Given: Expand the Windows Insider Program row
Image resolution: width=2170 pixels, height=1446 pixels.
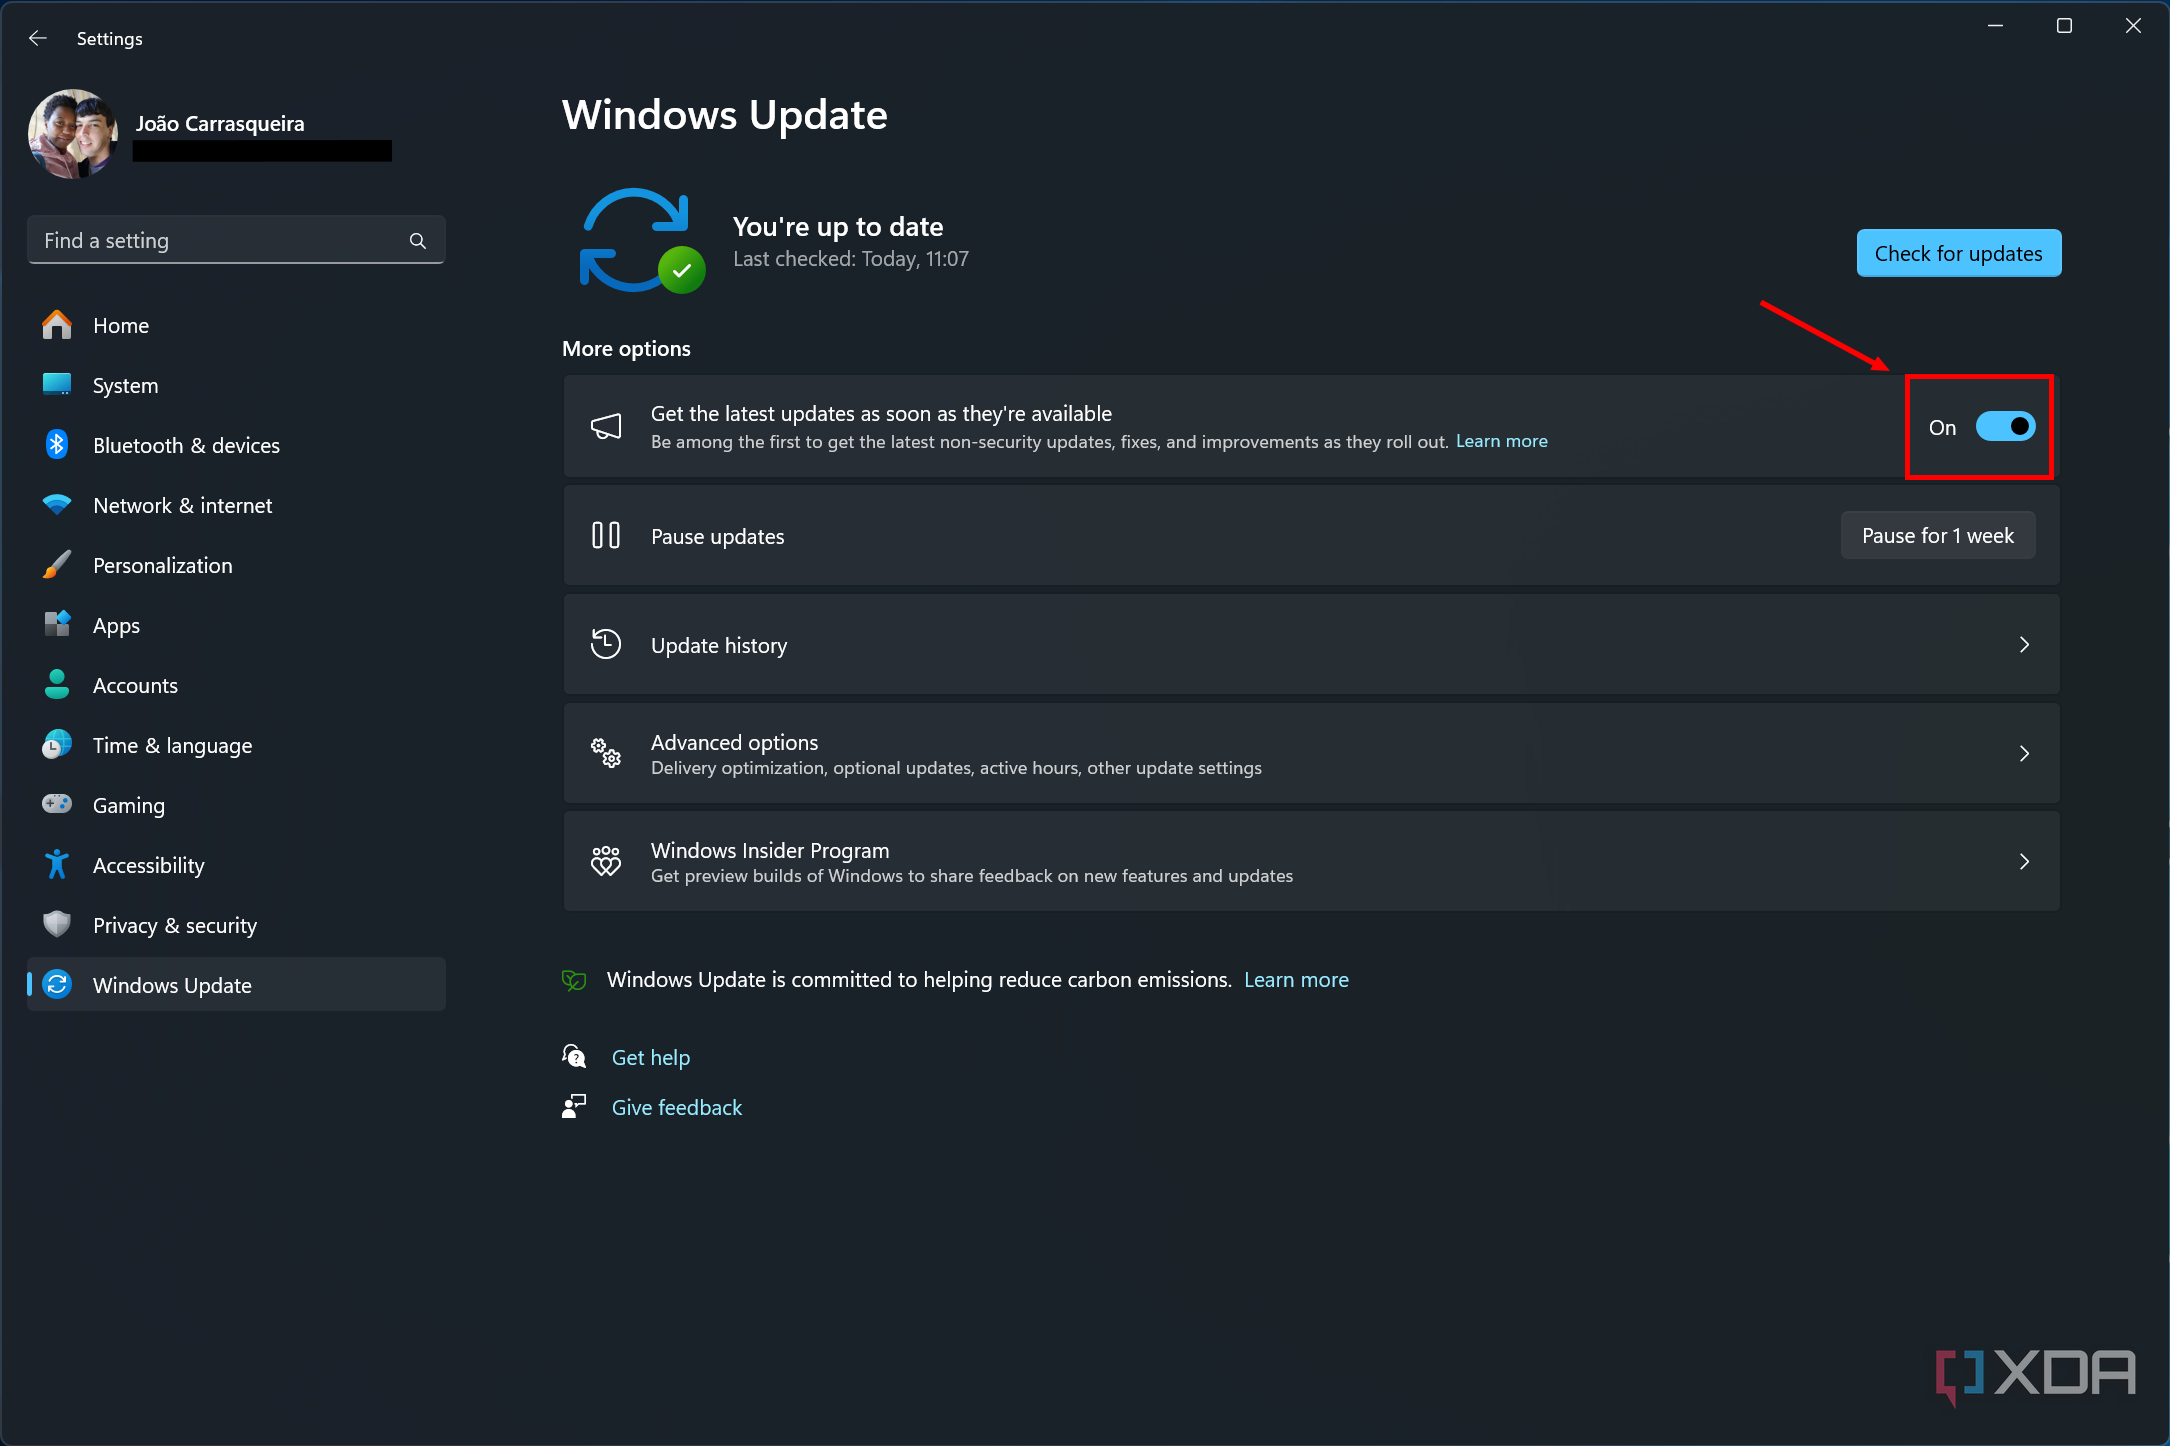Looking at the screenshot, I should coord(2025,861).
